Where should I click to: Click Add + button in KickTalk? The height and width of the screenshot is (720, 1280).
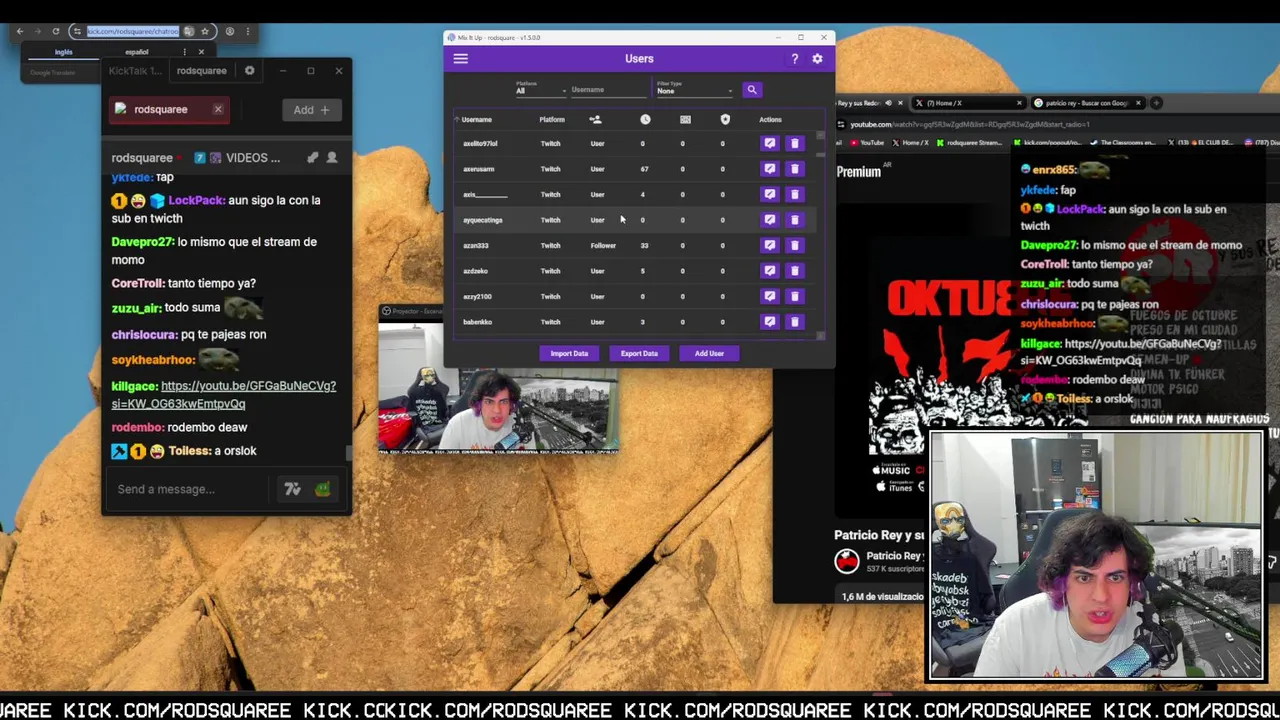coord(311,110)
